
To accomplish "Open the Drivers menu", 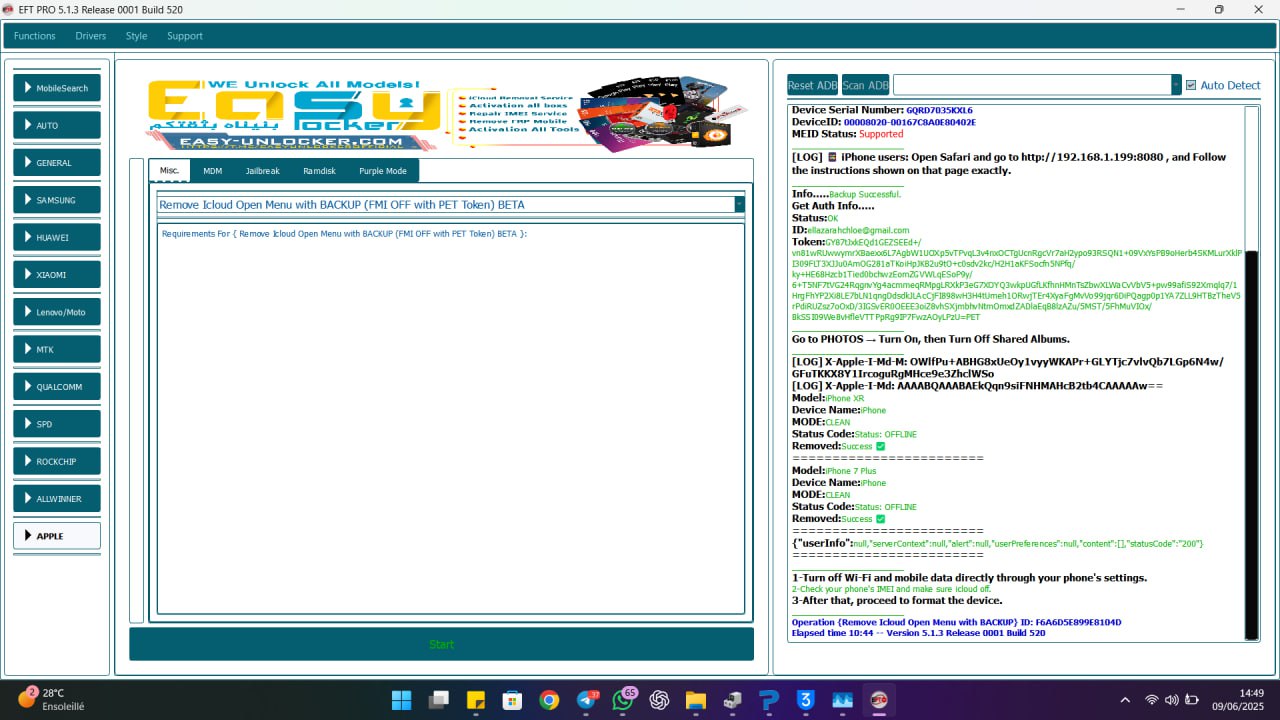I will pos(91,36).
